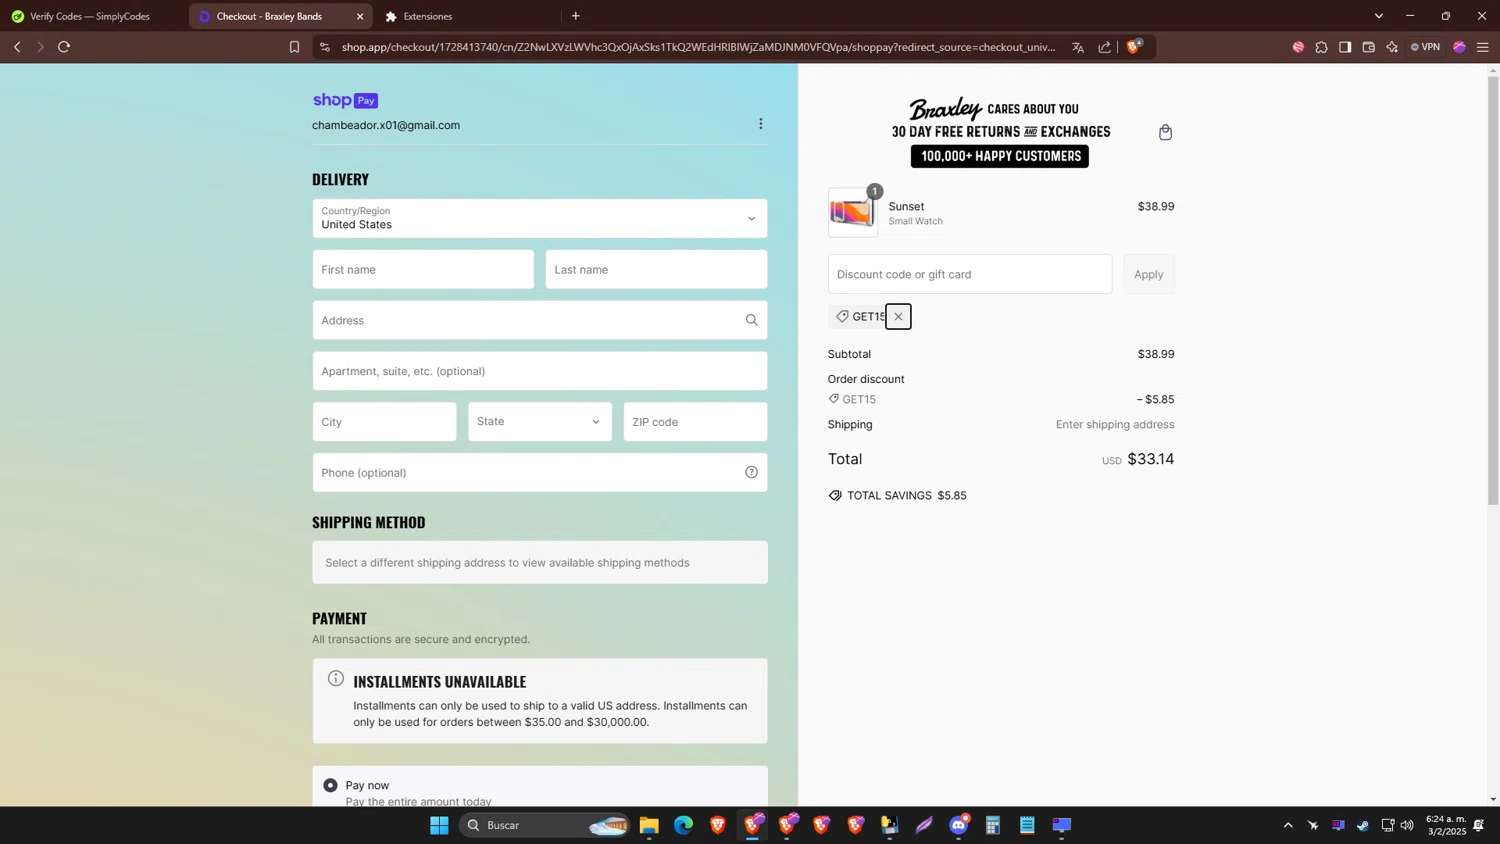The height and width of the screenshot is (844, 1500).
Task: Open the Extensions puzzle piece icon
Action: click(1322, 47)
